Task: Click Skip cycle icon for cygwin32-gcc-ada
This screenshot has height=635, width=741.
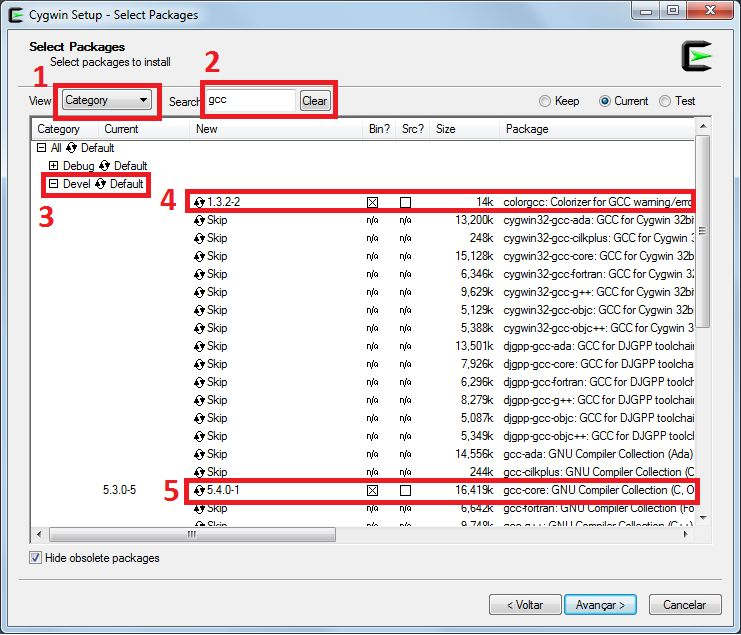Action: pyautogui.click(x=199, y=220)
